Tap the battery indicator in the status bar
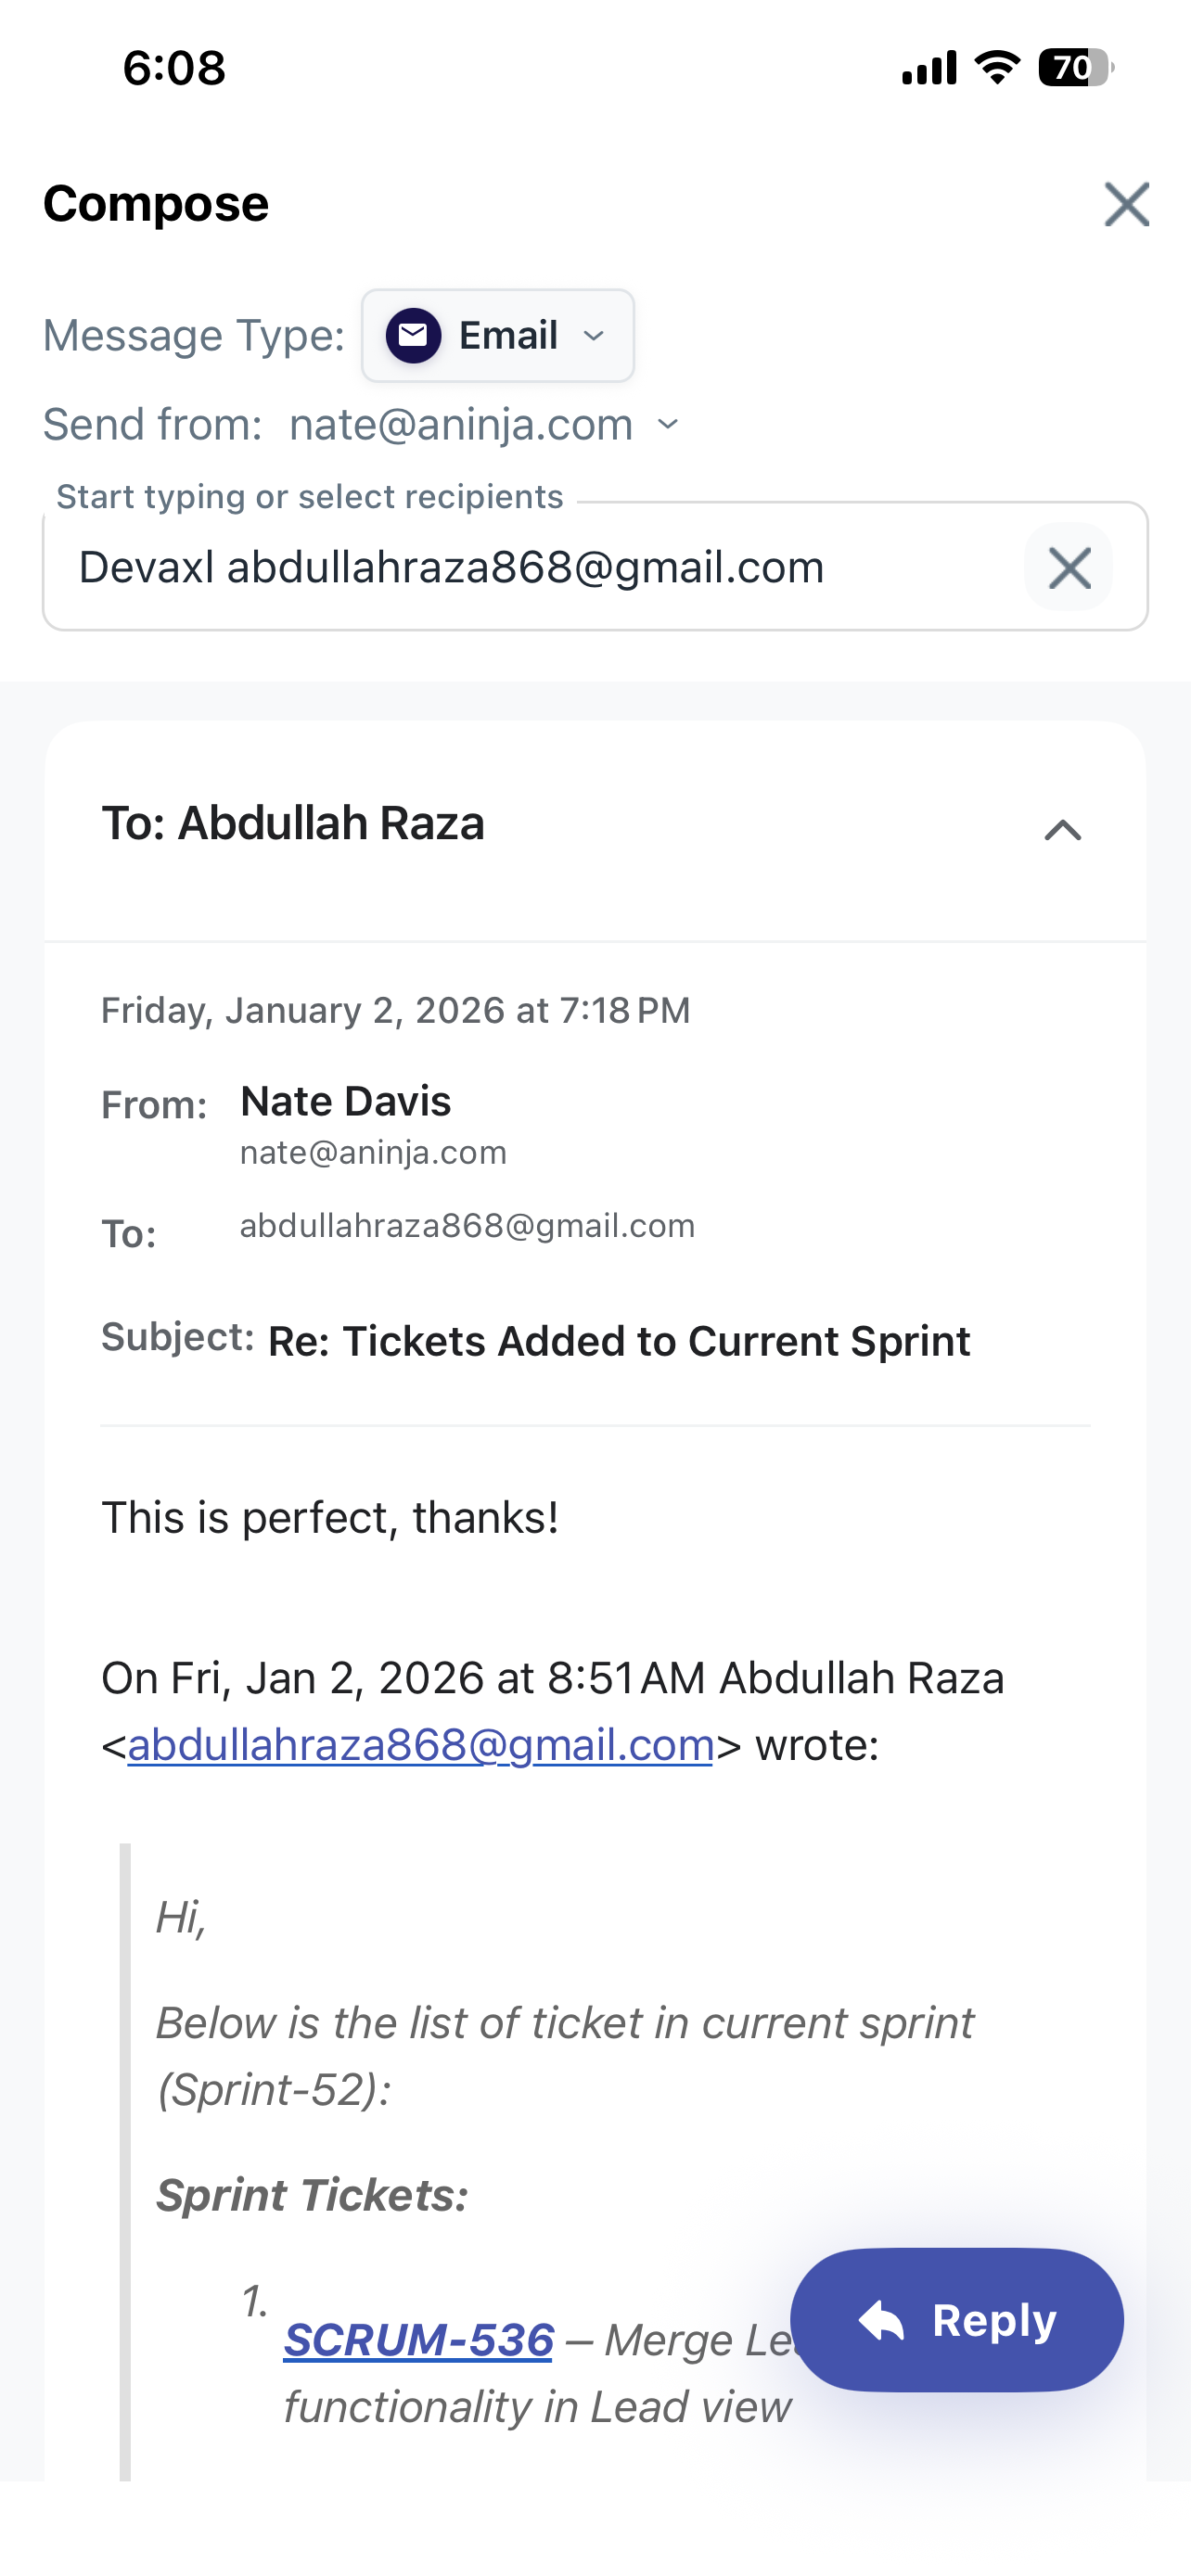The height and width of the screenshot is (2576, 1191). coord(1075,68)
